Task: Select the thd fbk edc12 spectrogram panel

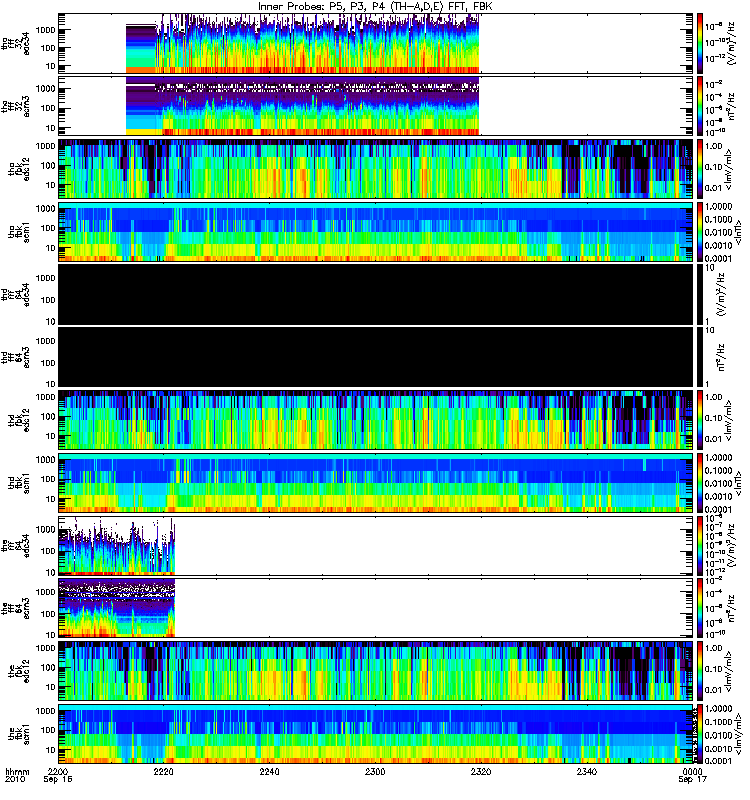Action: [376, 420]
